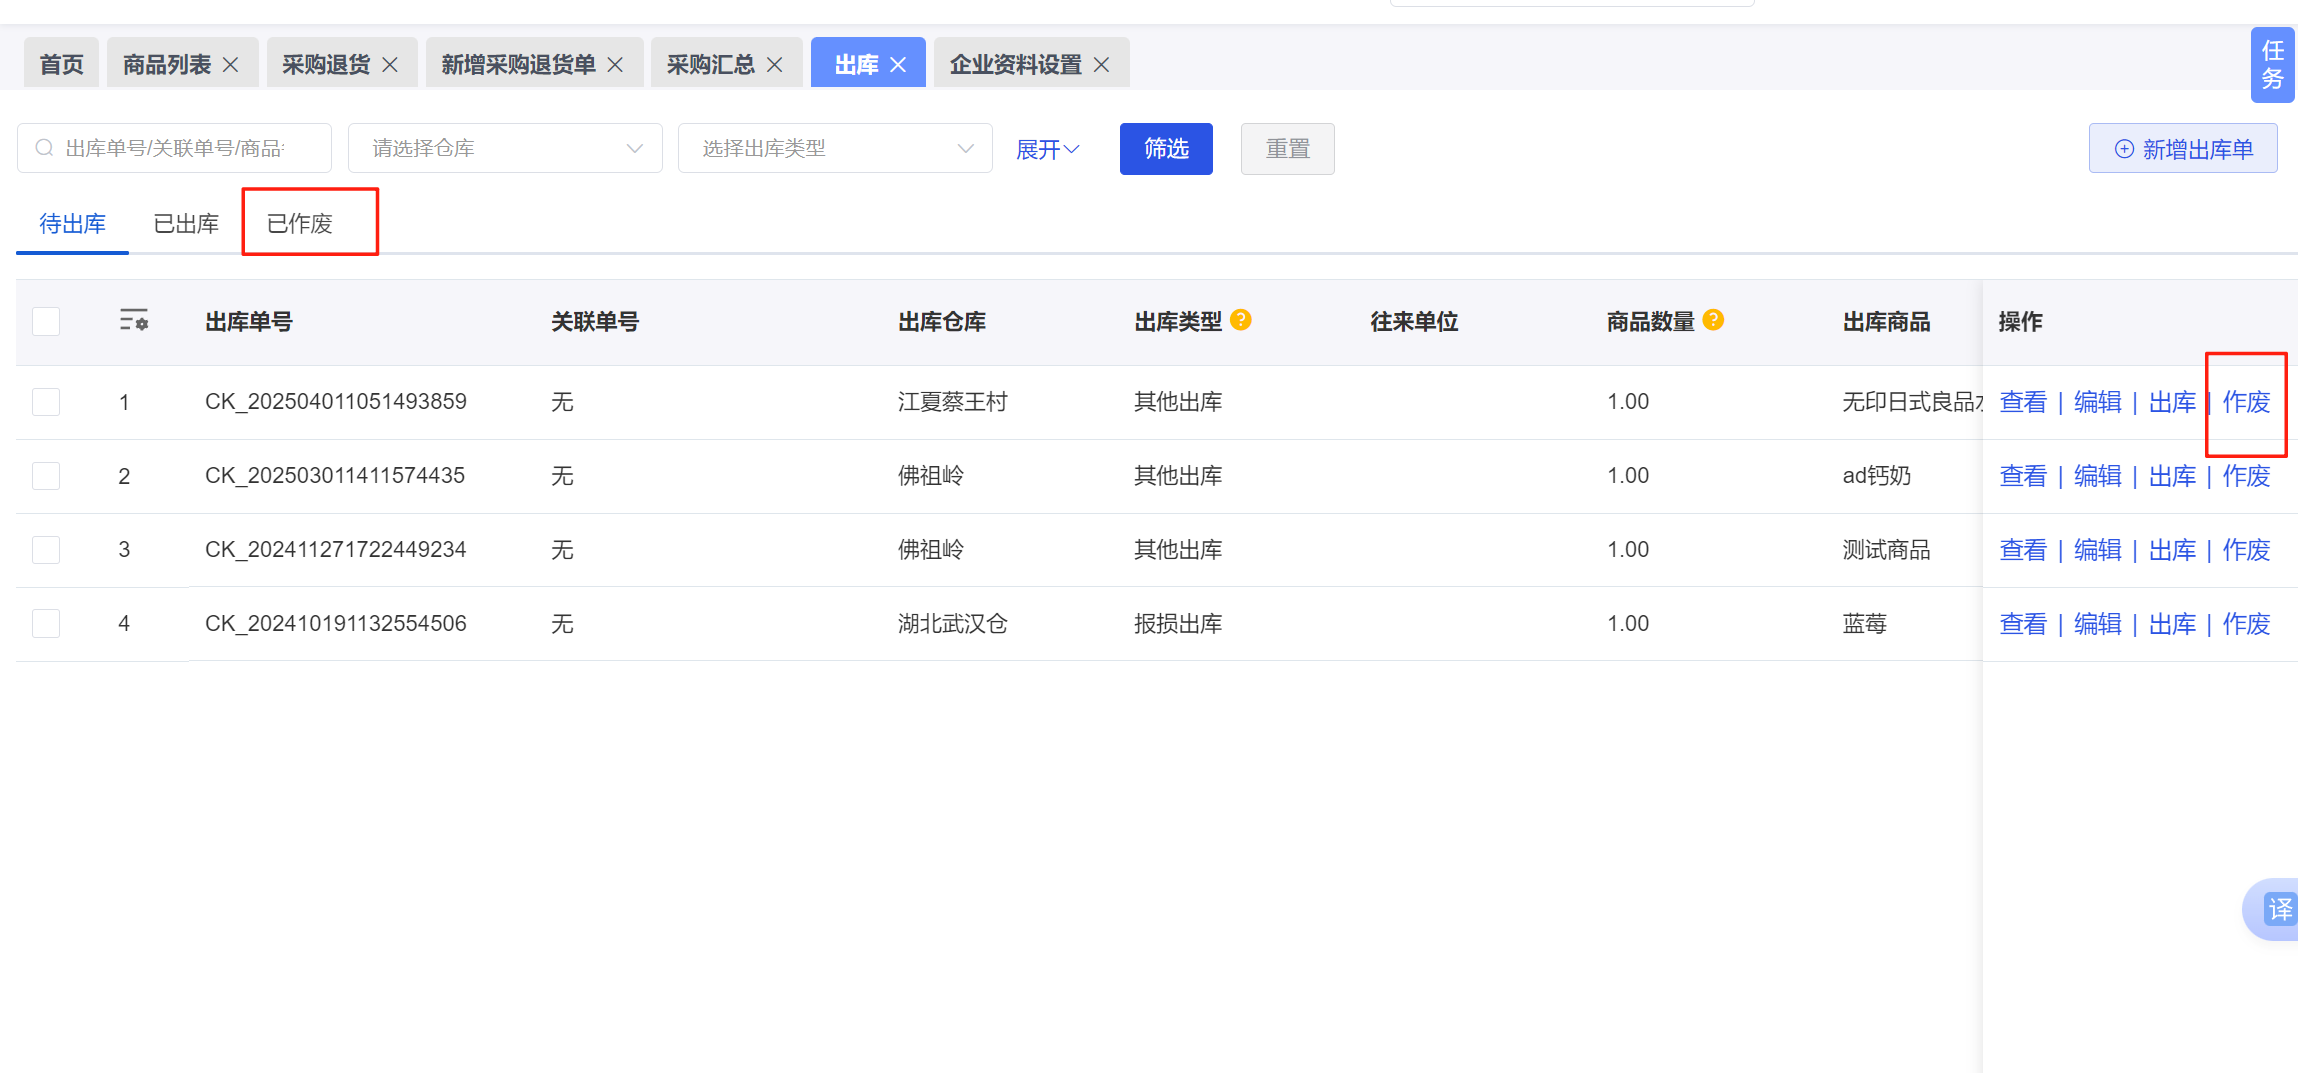Viewport: 2298px width, 1073px height.
Task: Open the column settings icon in table header
Action: pyautogui.click(x=133, y=321)
